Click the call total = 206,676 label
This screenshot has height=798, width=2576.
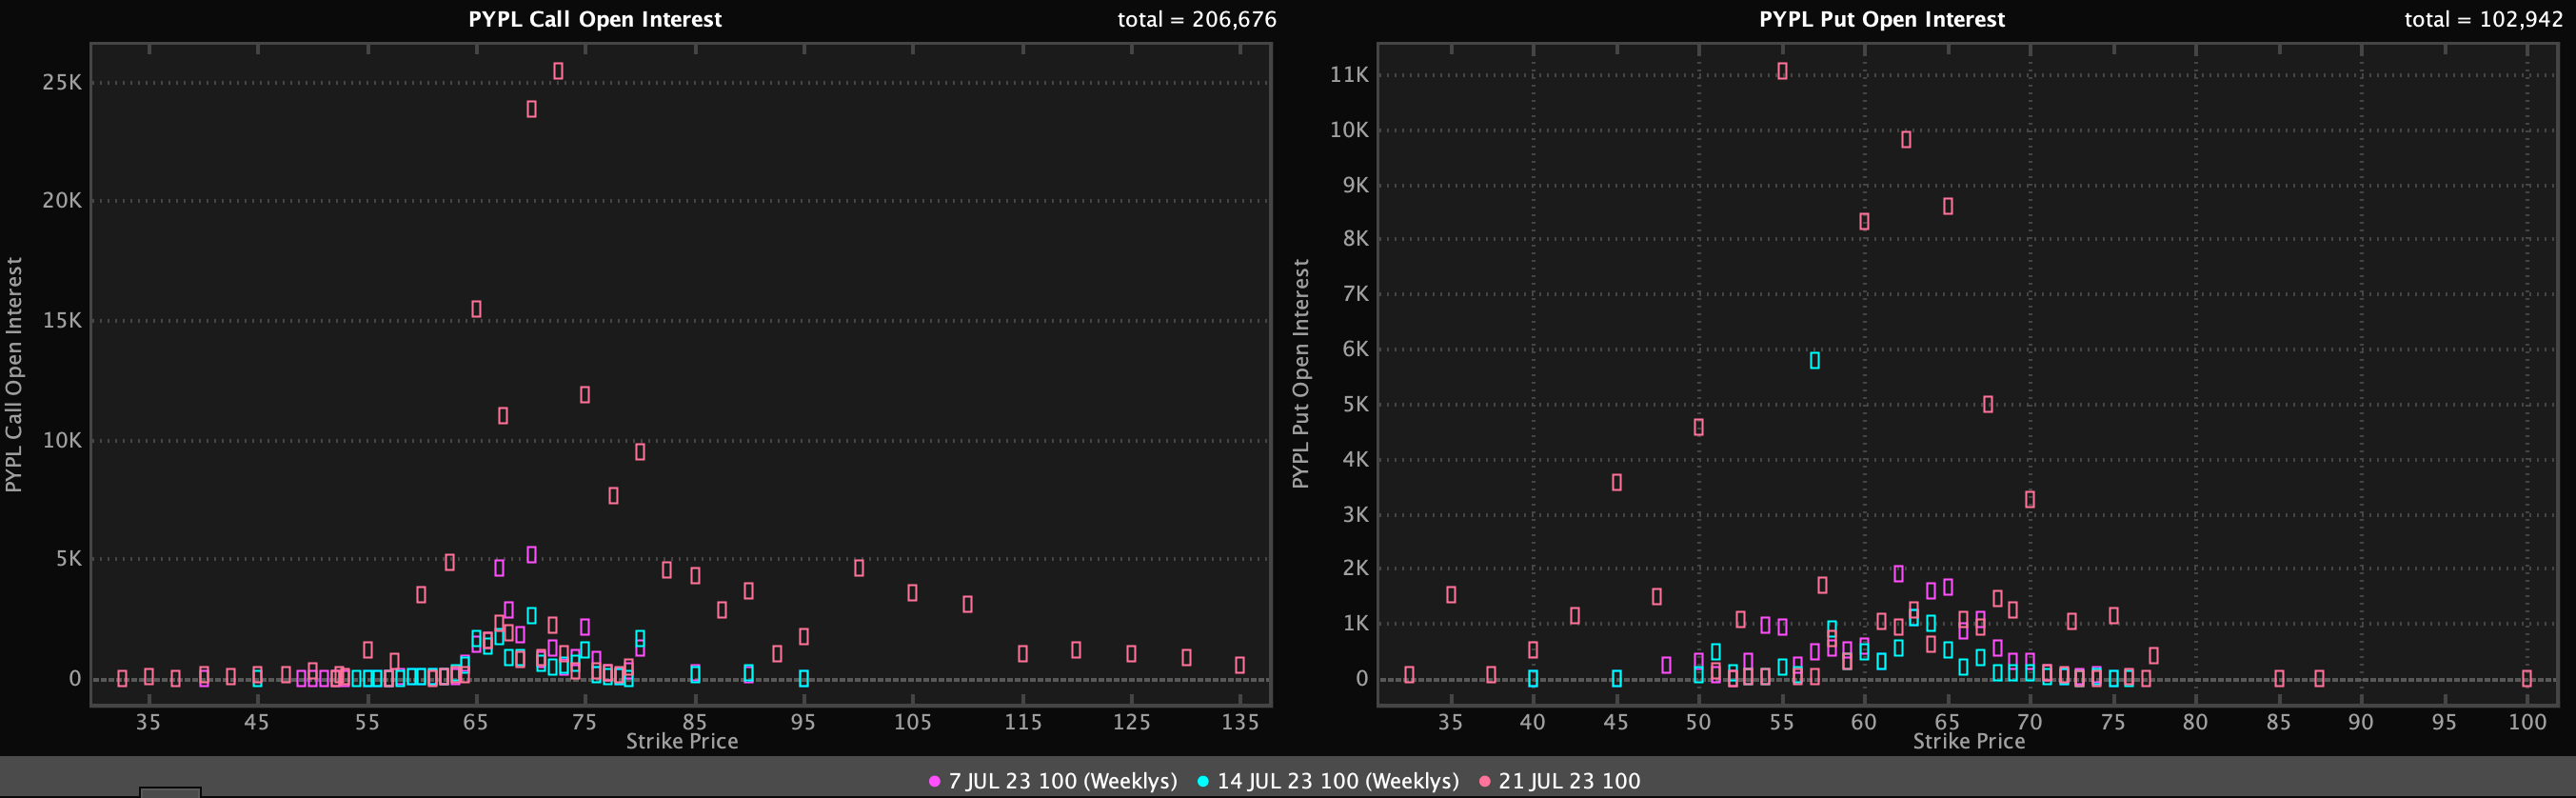click(1197, 19)
